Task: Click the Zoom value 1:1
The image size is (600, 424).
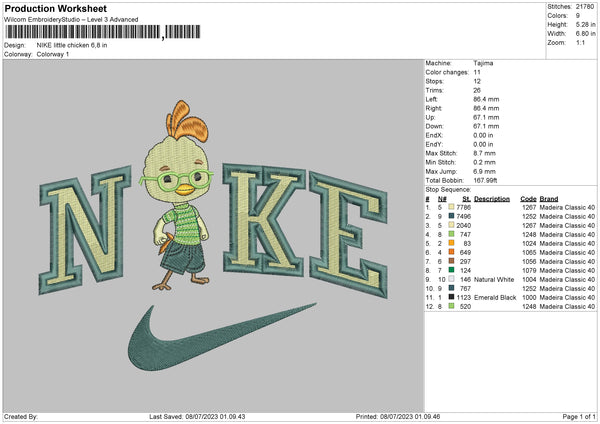Action: [x=580, y=42]
